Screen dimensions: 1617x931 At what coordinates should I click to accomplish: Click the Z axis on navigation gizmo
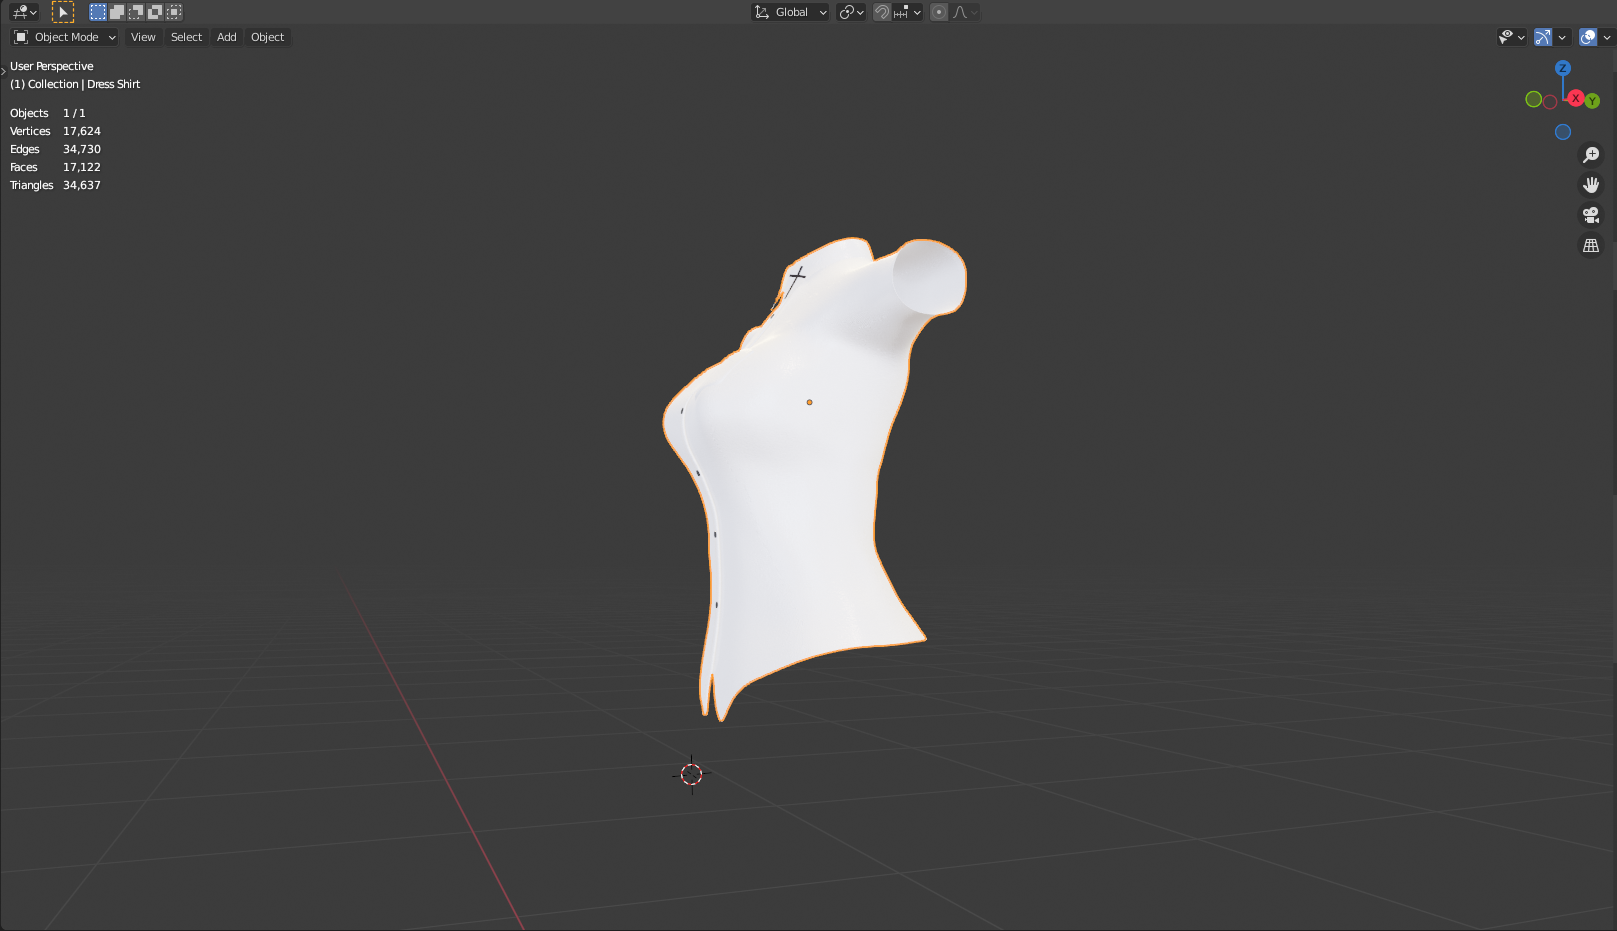[1563, 68]
